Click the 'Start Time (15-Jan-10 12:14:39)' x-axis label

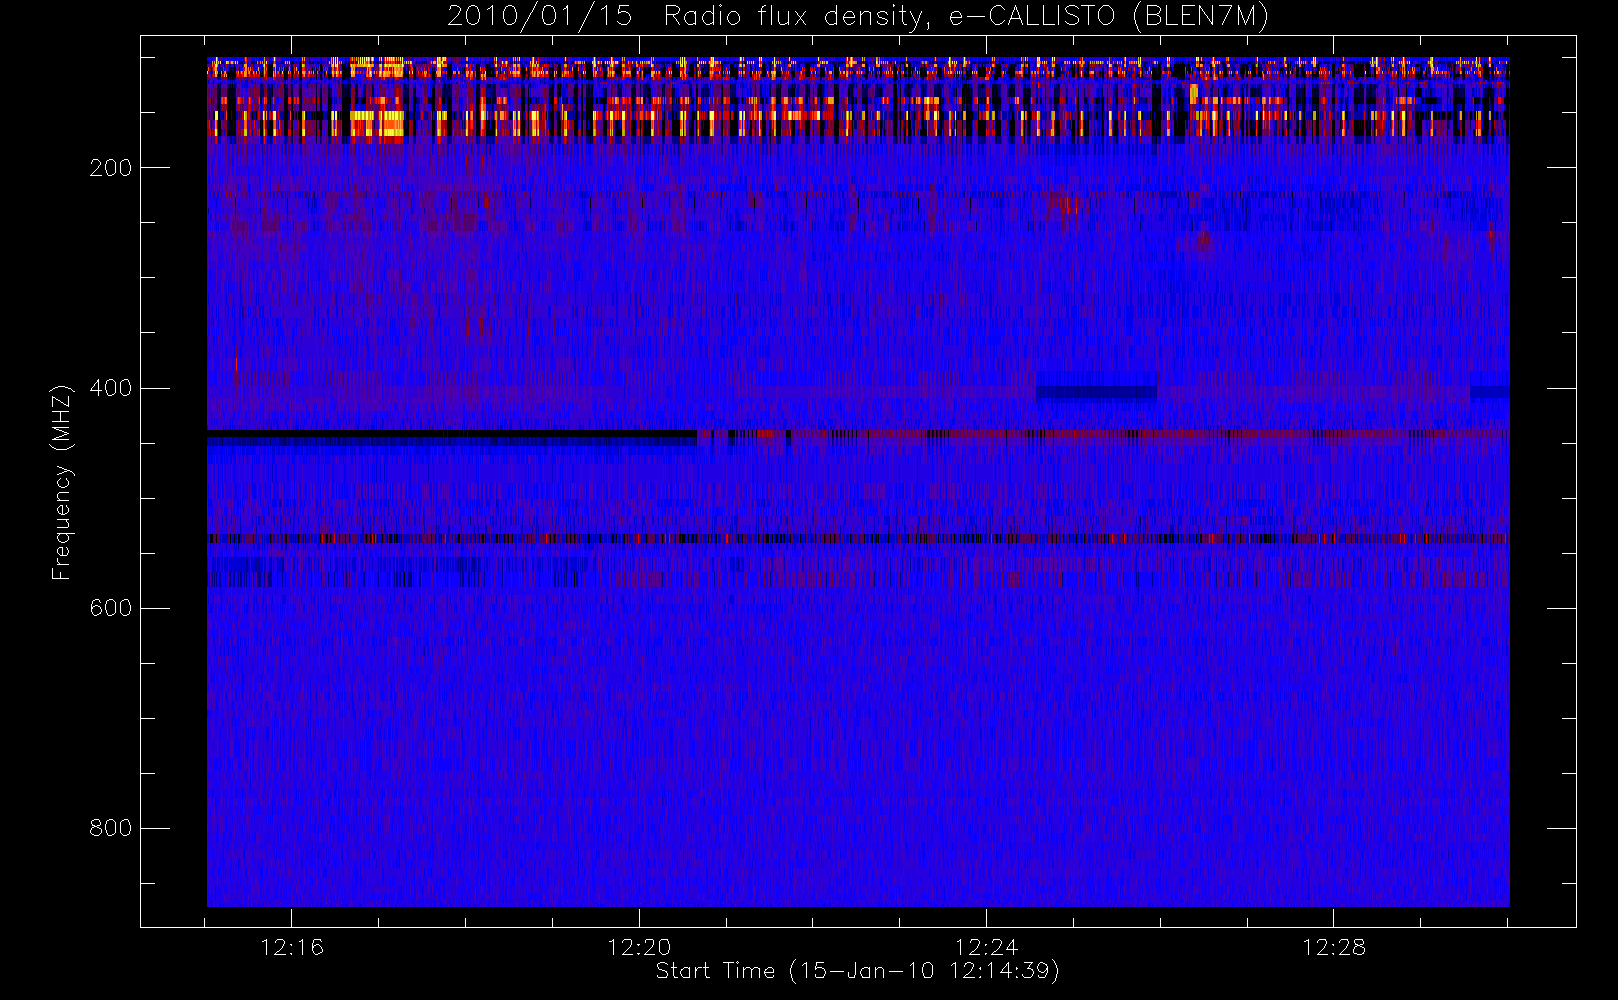pyautogui.click(x=858, y=971)
